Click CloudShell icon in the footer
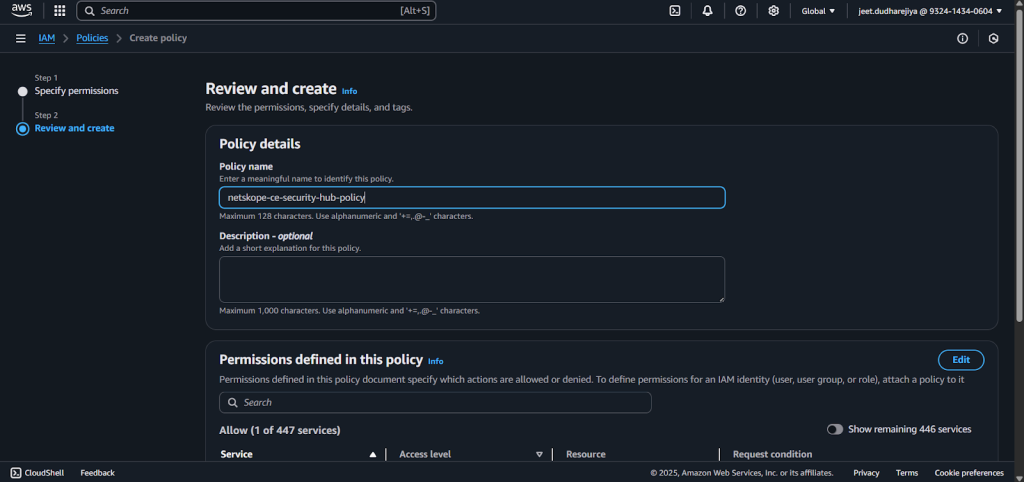This screenshot has height=482, width=1024. coord(15,472)
